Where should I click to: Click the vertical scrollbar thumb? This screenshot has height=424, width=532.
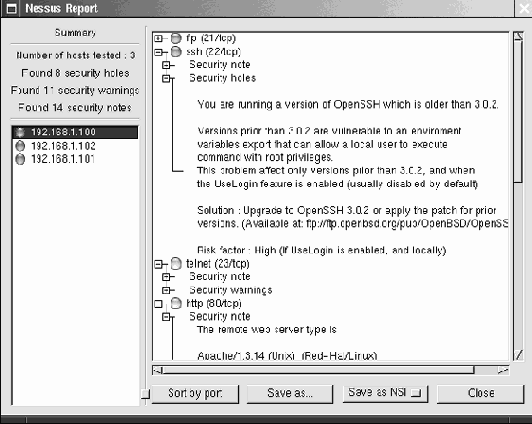pos(518,111)
